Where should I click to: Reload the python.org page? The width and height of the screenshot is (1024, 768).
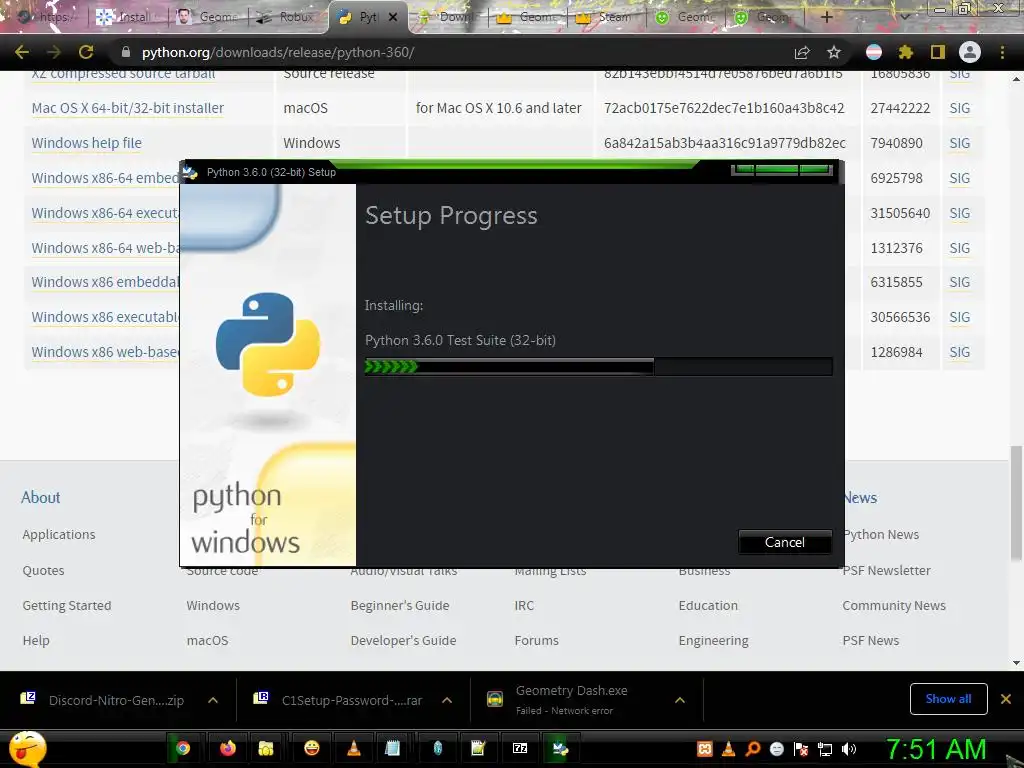point(86,52)
